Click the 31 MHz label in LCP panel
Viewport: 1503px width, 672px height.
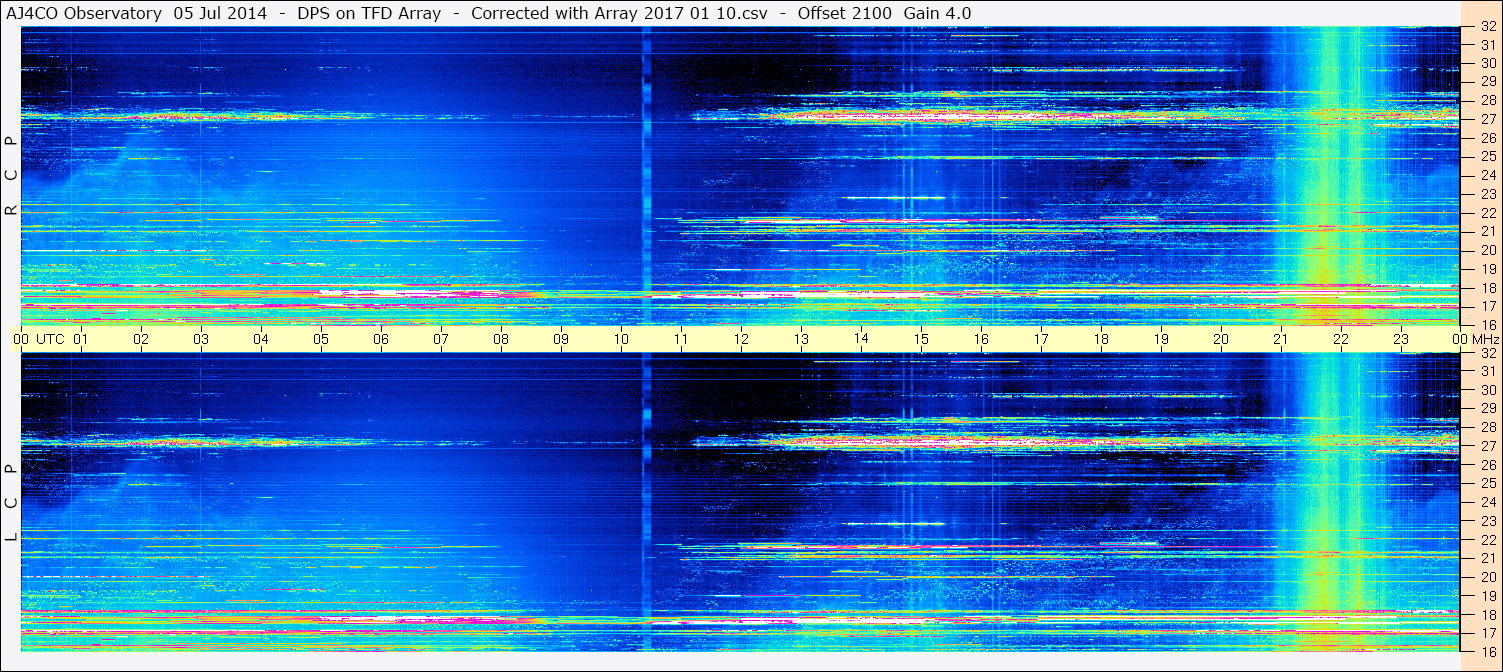(x=1487, y=371)
